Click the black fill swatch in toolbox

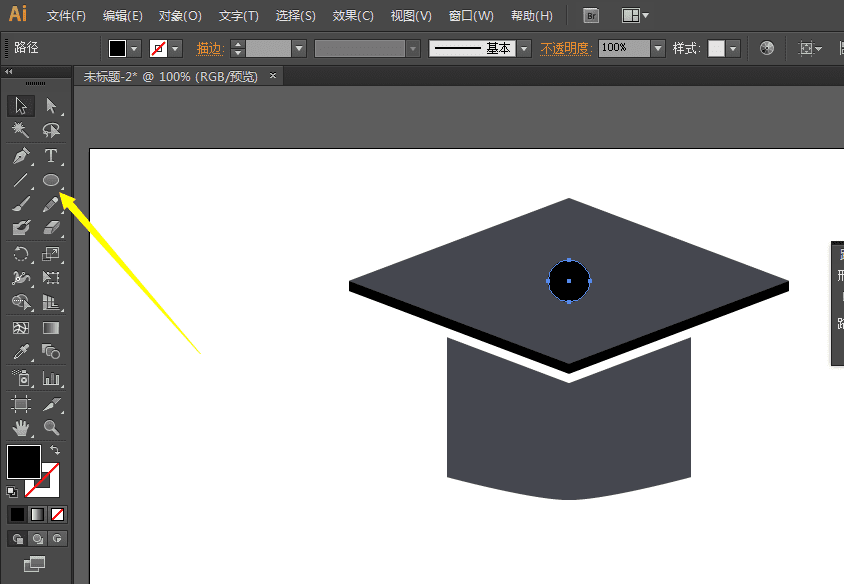(23, 462)
